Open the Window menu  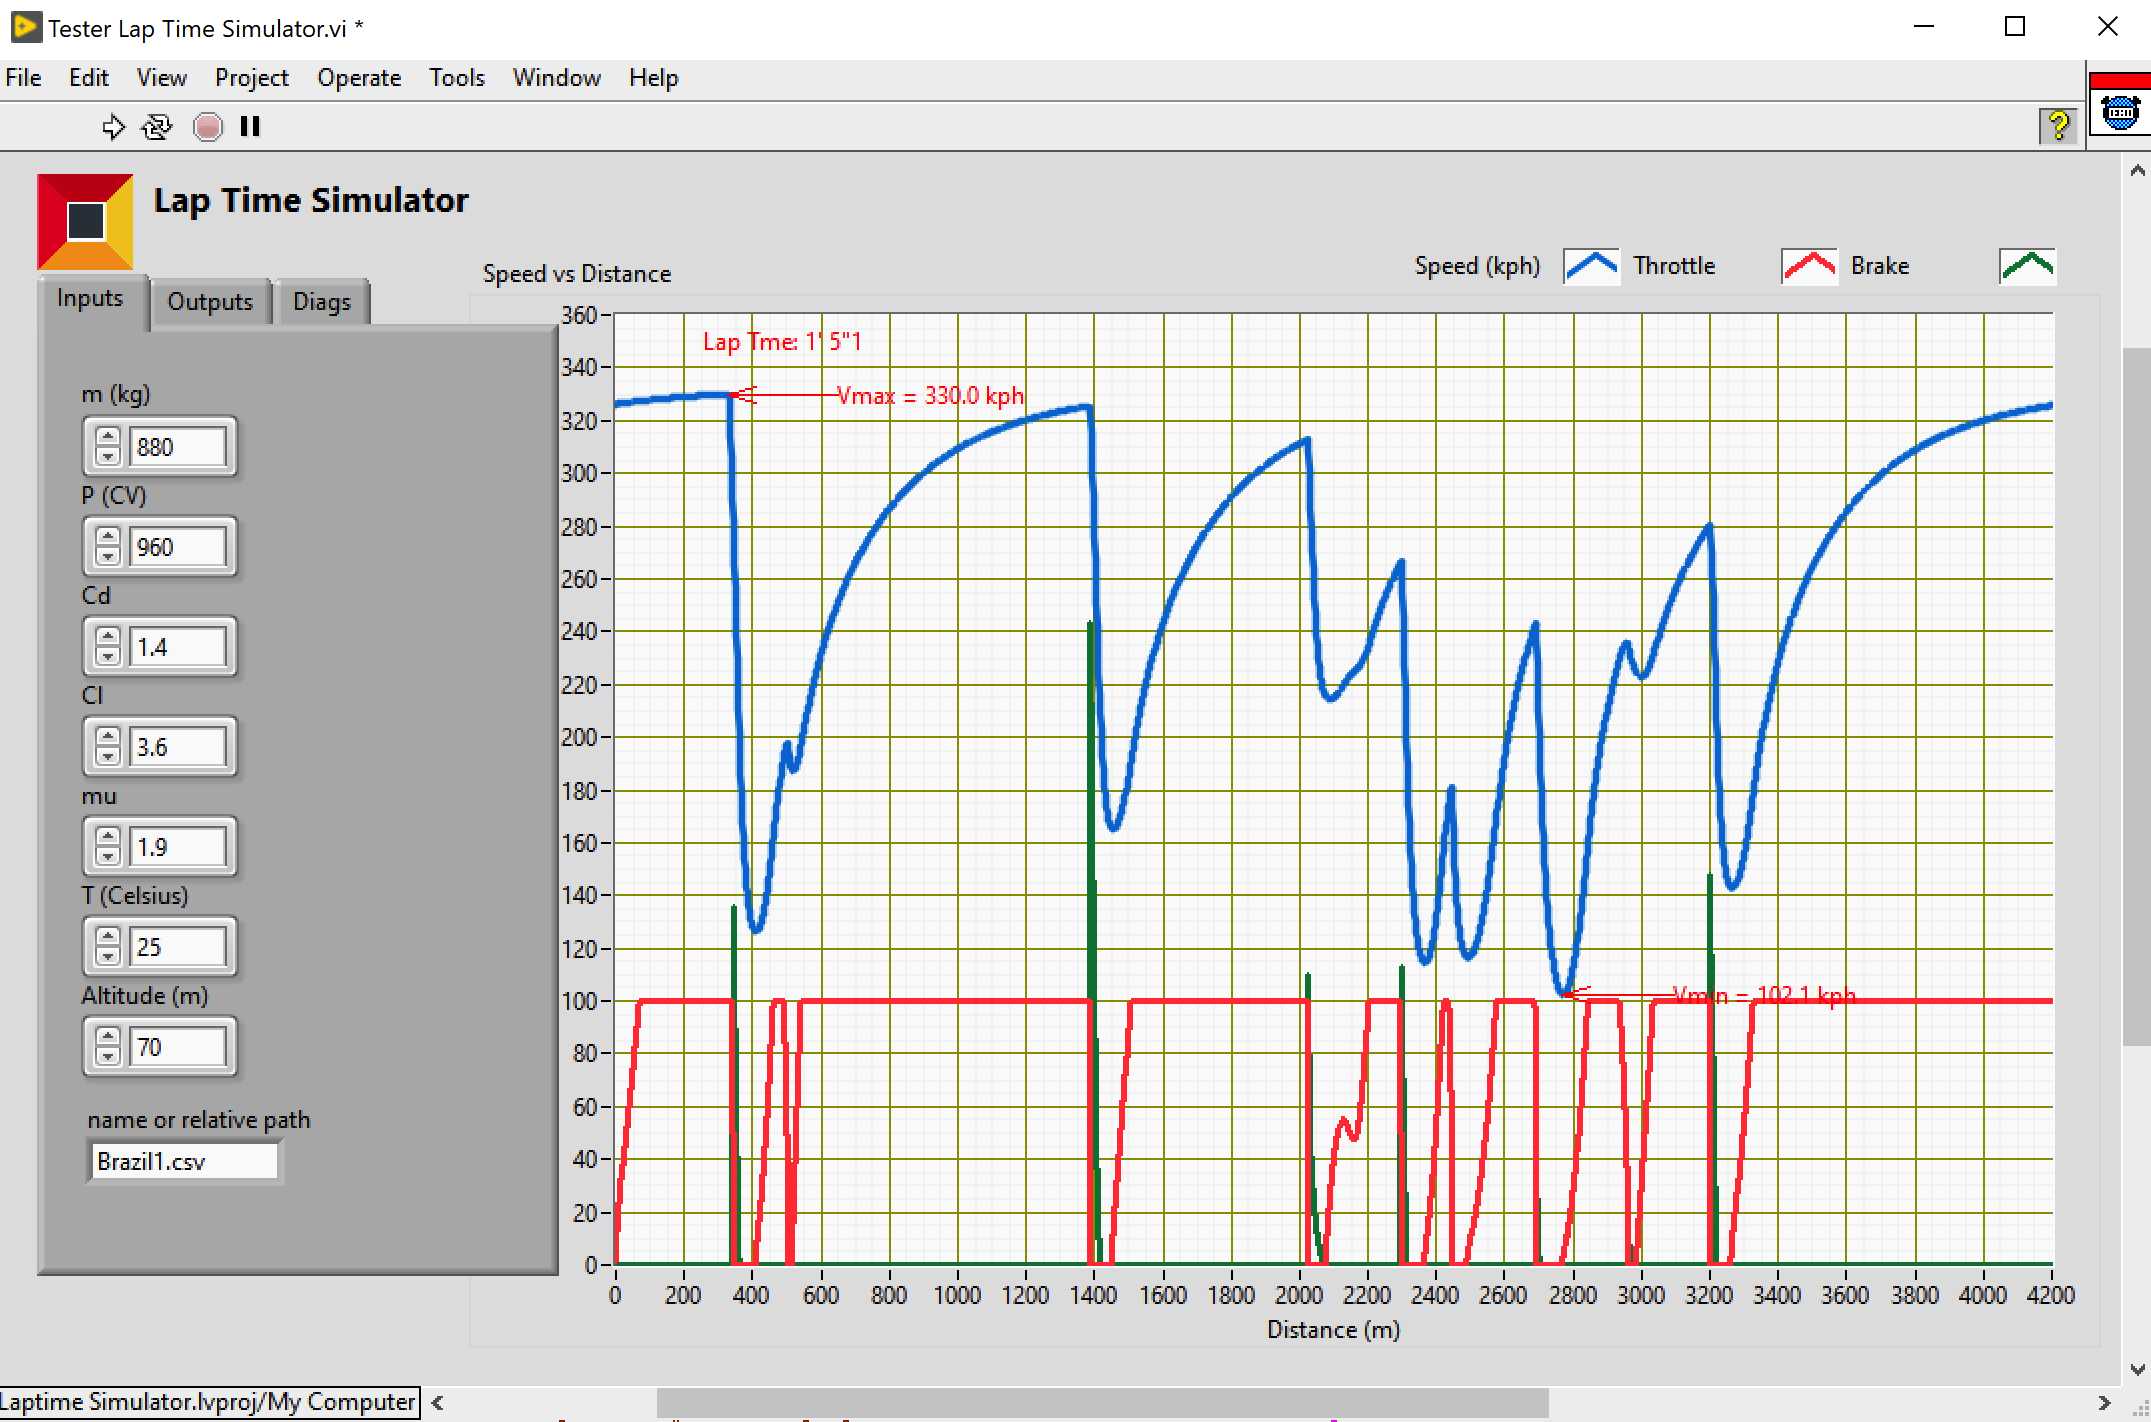(x=556, y=78)
